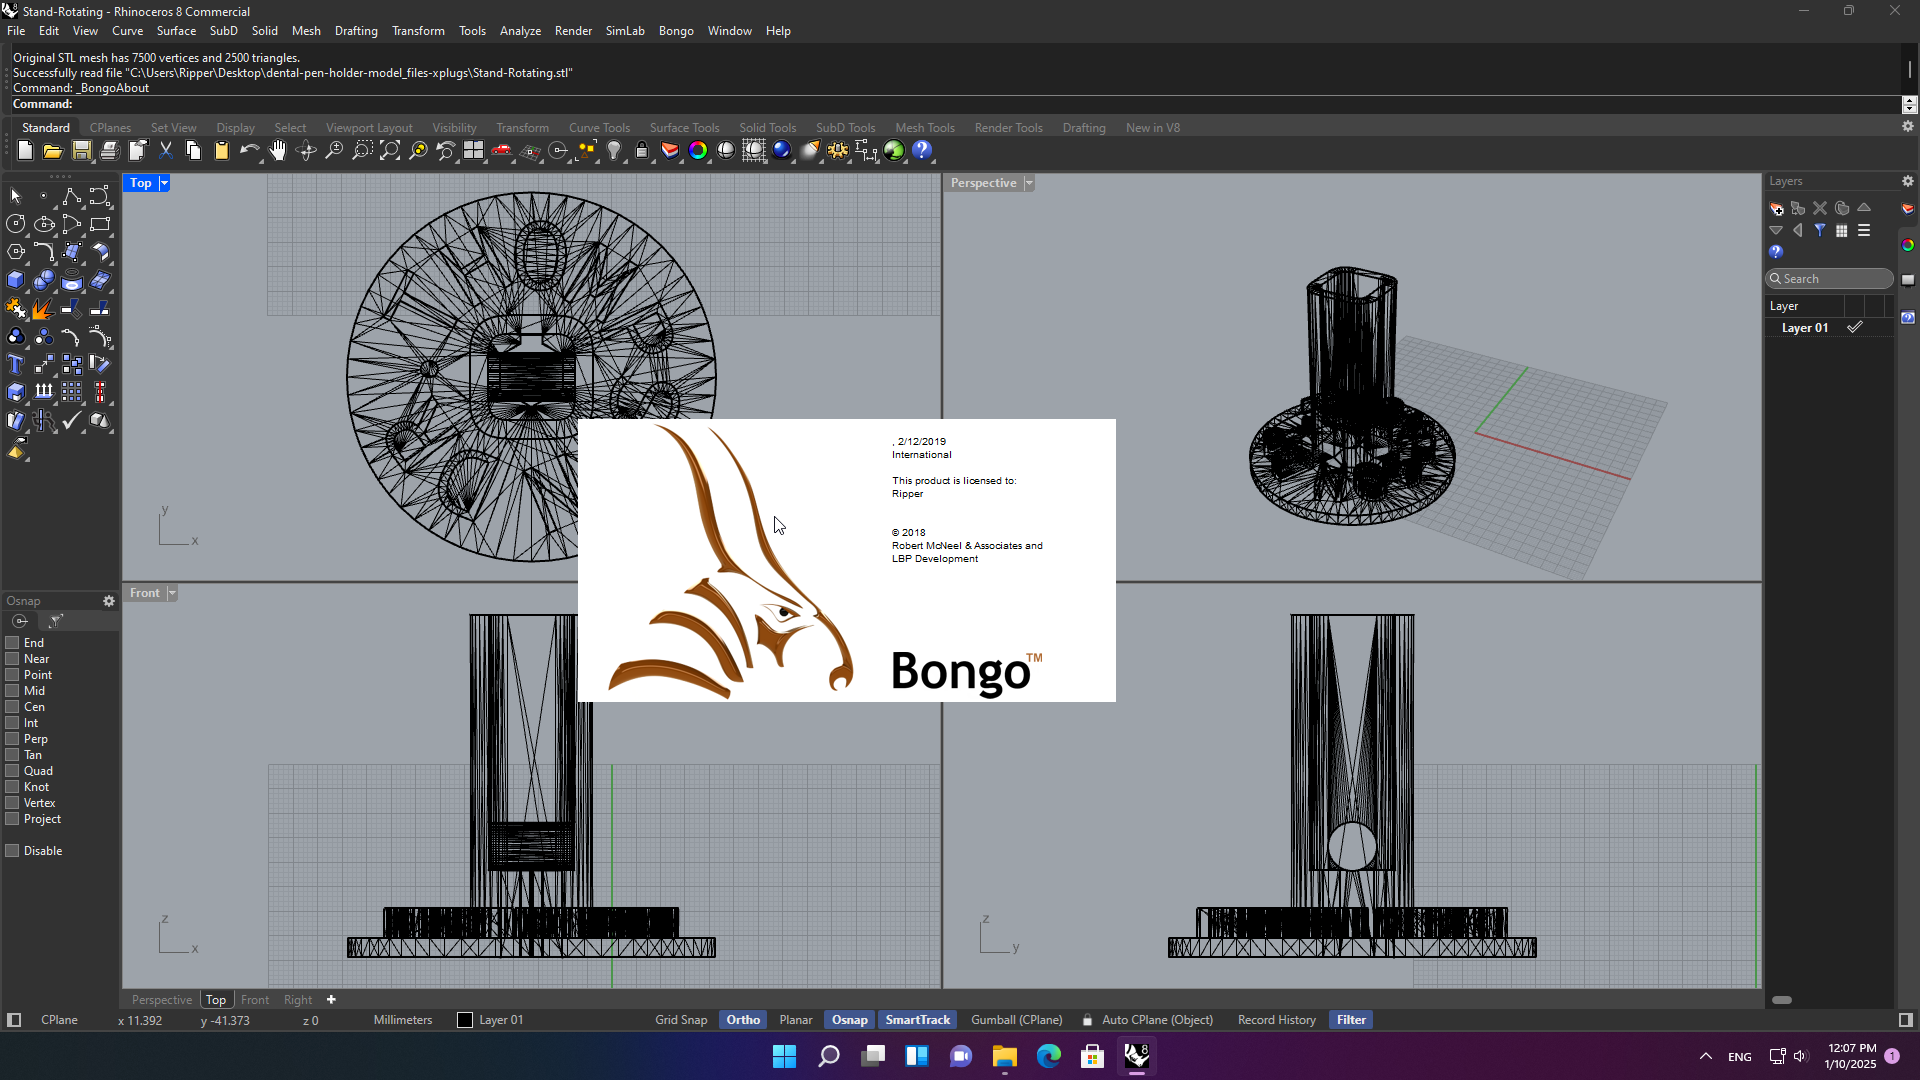
Task: Click the Layers Search field
Action: [1830, 279]
